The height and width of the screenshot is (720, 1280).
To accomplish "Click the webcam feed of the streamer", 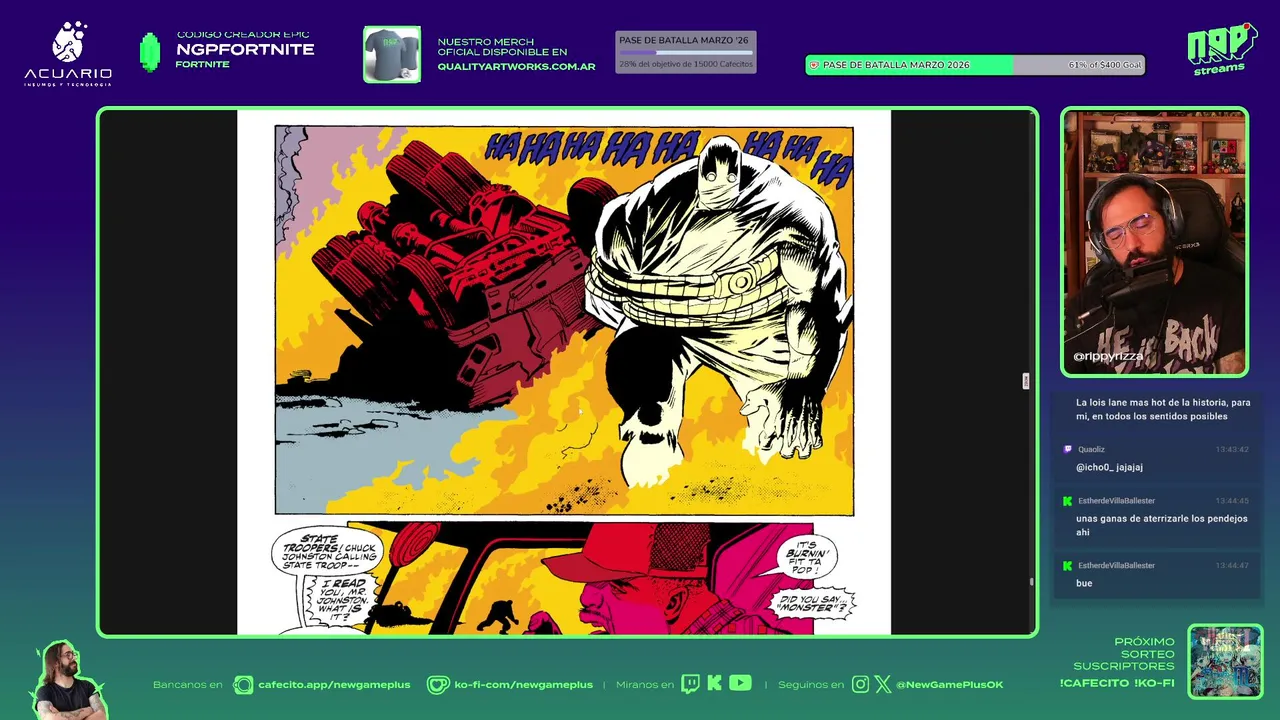I will 1154,242.
